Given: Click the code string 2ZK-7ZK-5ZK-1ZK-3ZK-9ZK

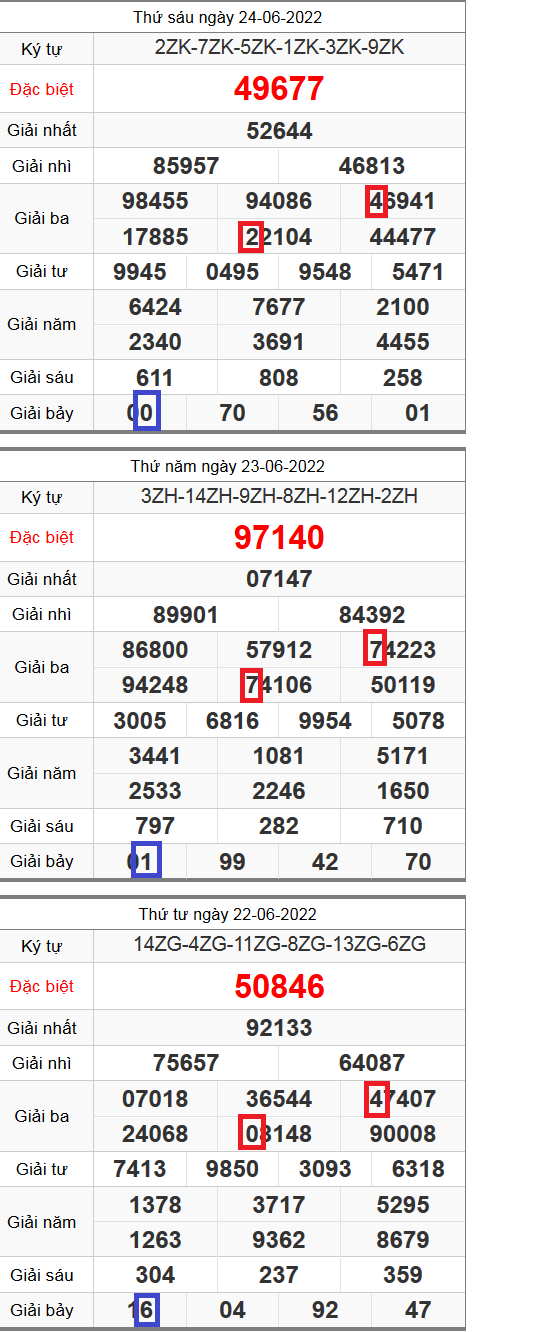Looking at the screenshot, I should pos(280,47).
